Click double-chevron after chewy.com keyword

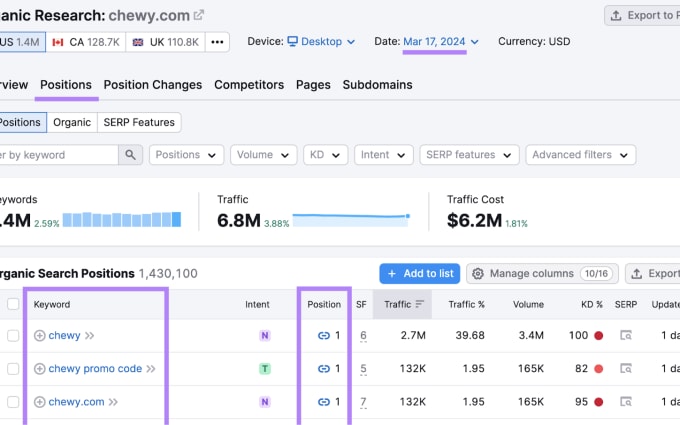tap(113, 402)
